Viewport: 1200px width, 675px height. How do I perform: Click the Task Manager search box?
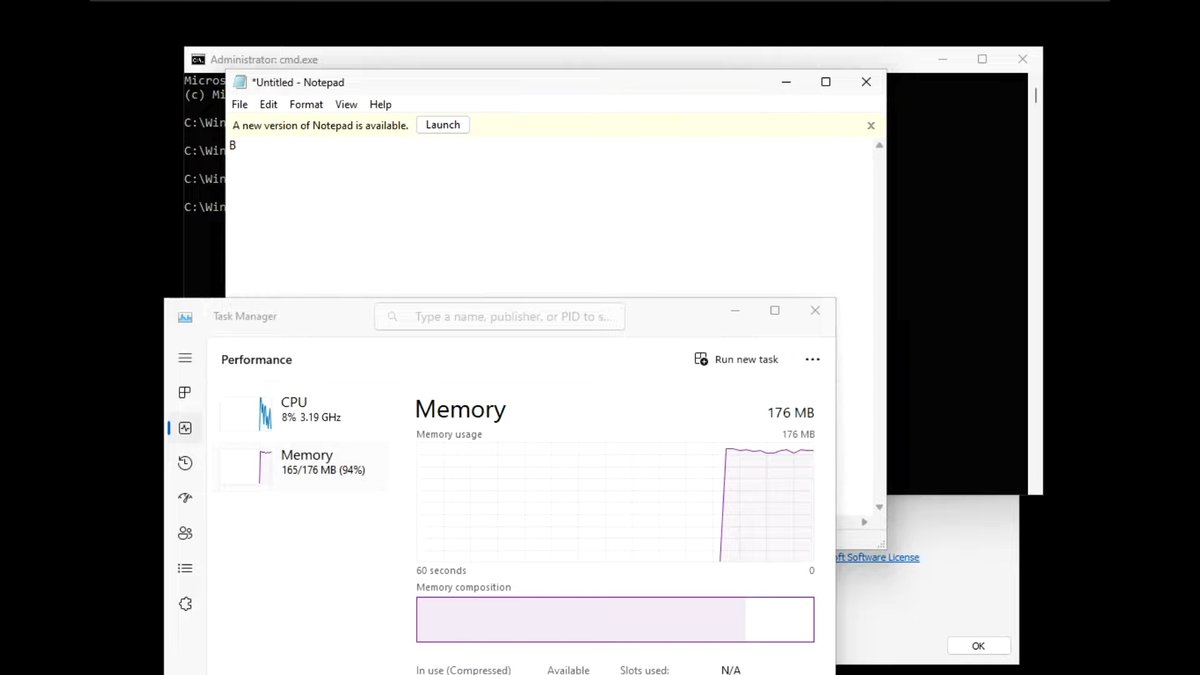[x=500, y=317]
